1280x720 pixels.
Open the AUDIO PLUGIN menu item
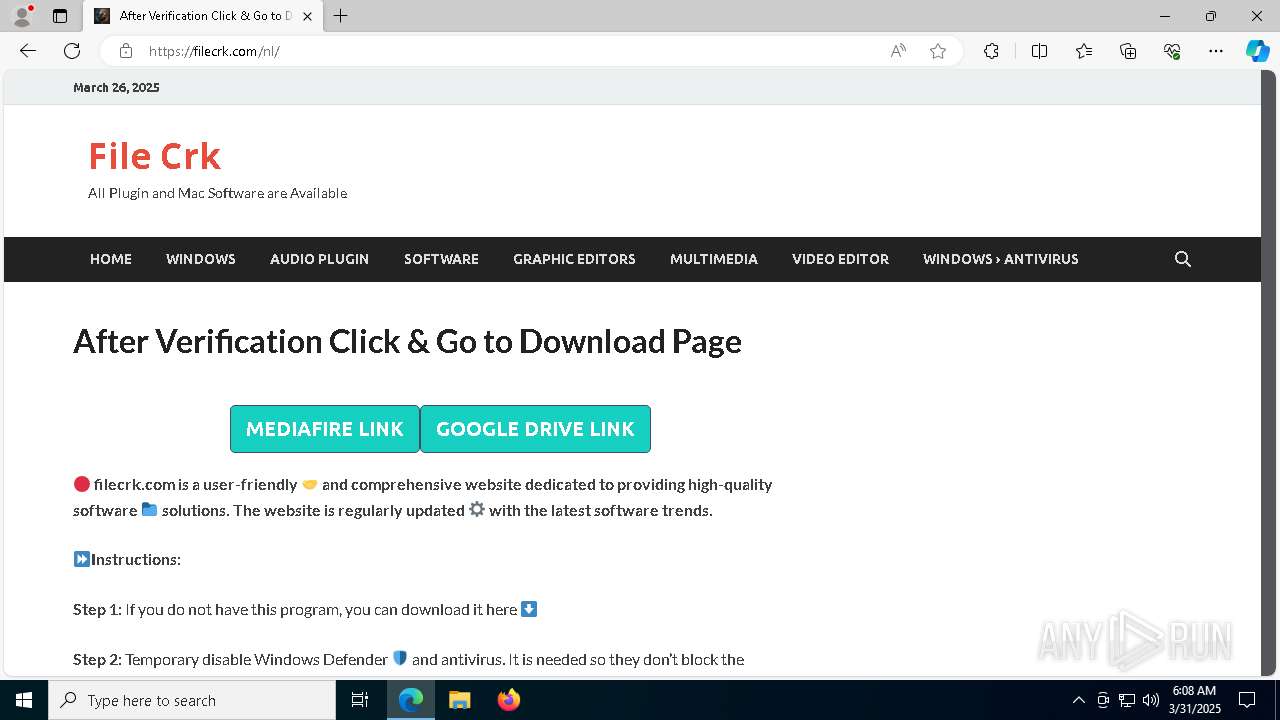pyautogui.click(x=319, y=259)
